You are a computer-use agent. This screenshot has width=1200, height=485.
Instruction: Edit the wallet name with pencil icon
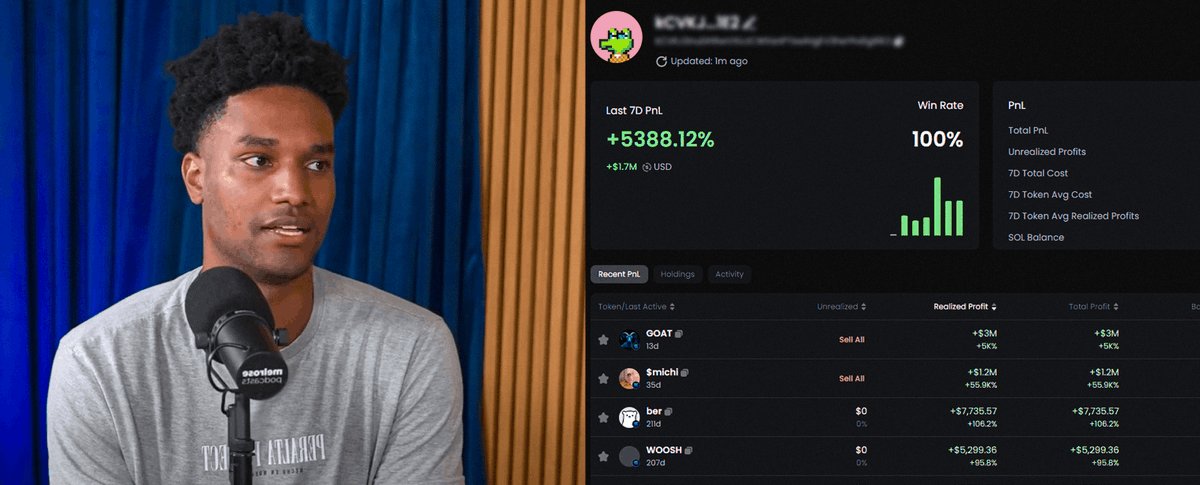pyautogui.click(x=749, y=20)
